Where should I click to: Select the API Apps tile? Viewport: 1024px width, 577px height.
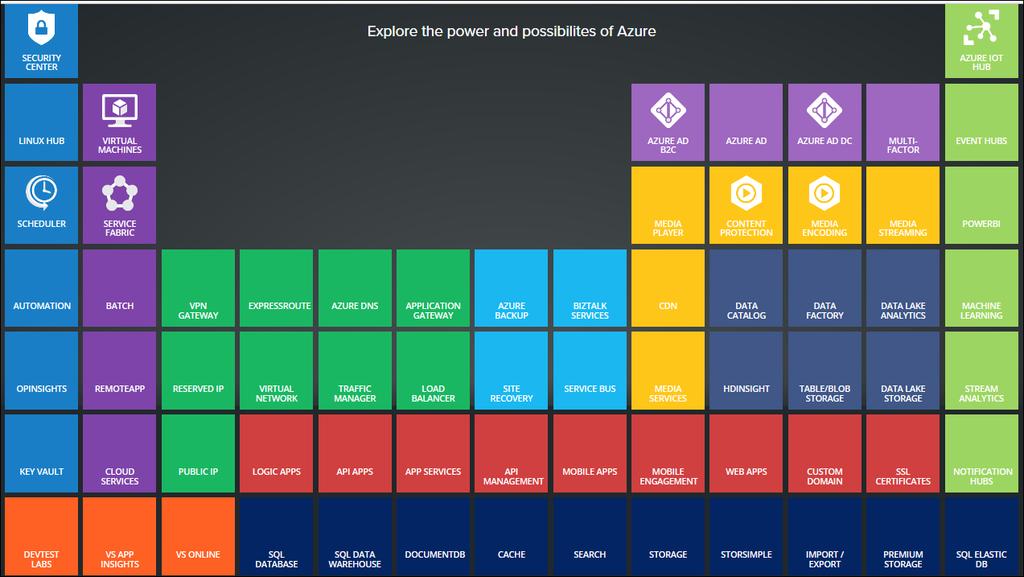[355, 454]
